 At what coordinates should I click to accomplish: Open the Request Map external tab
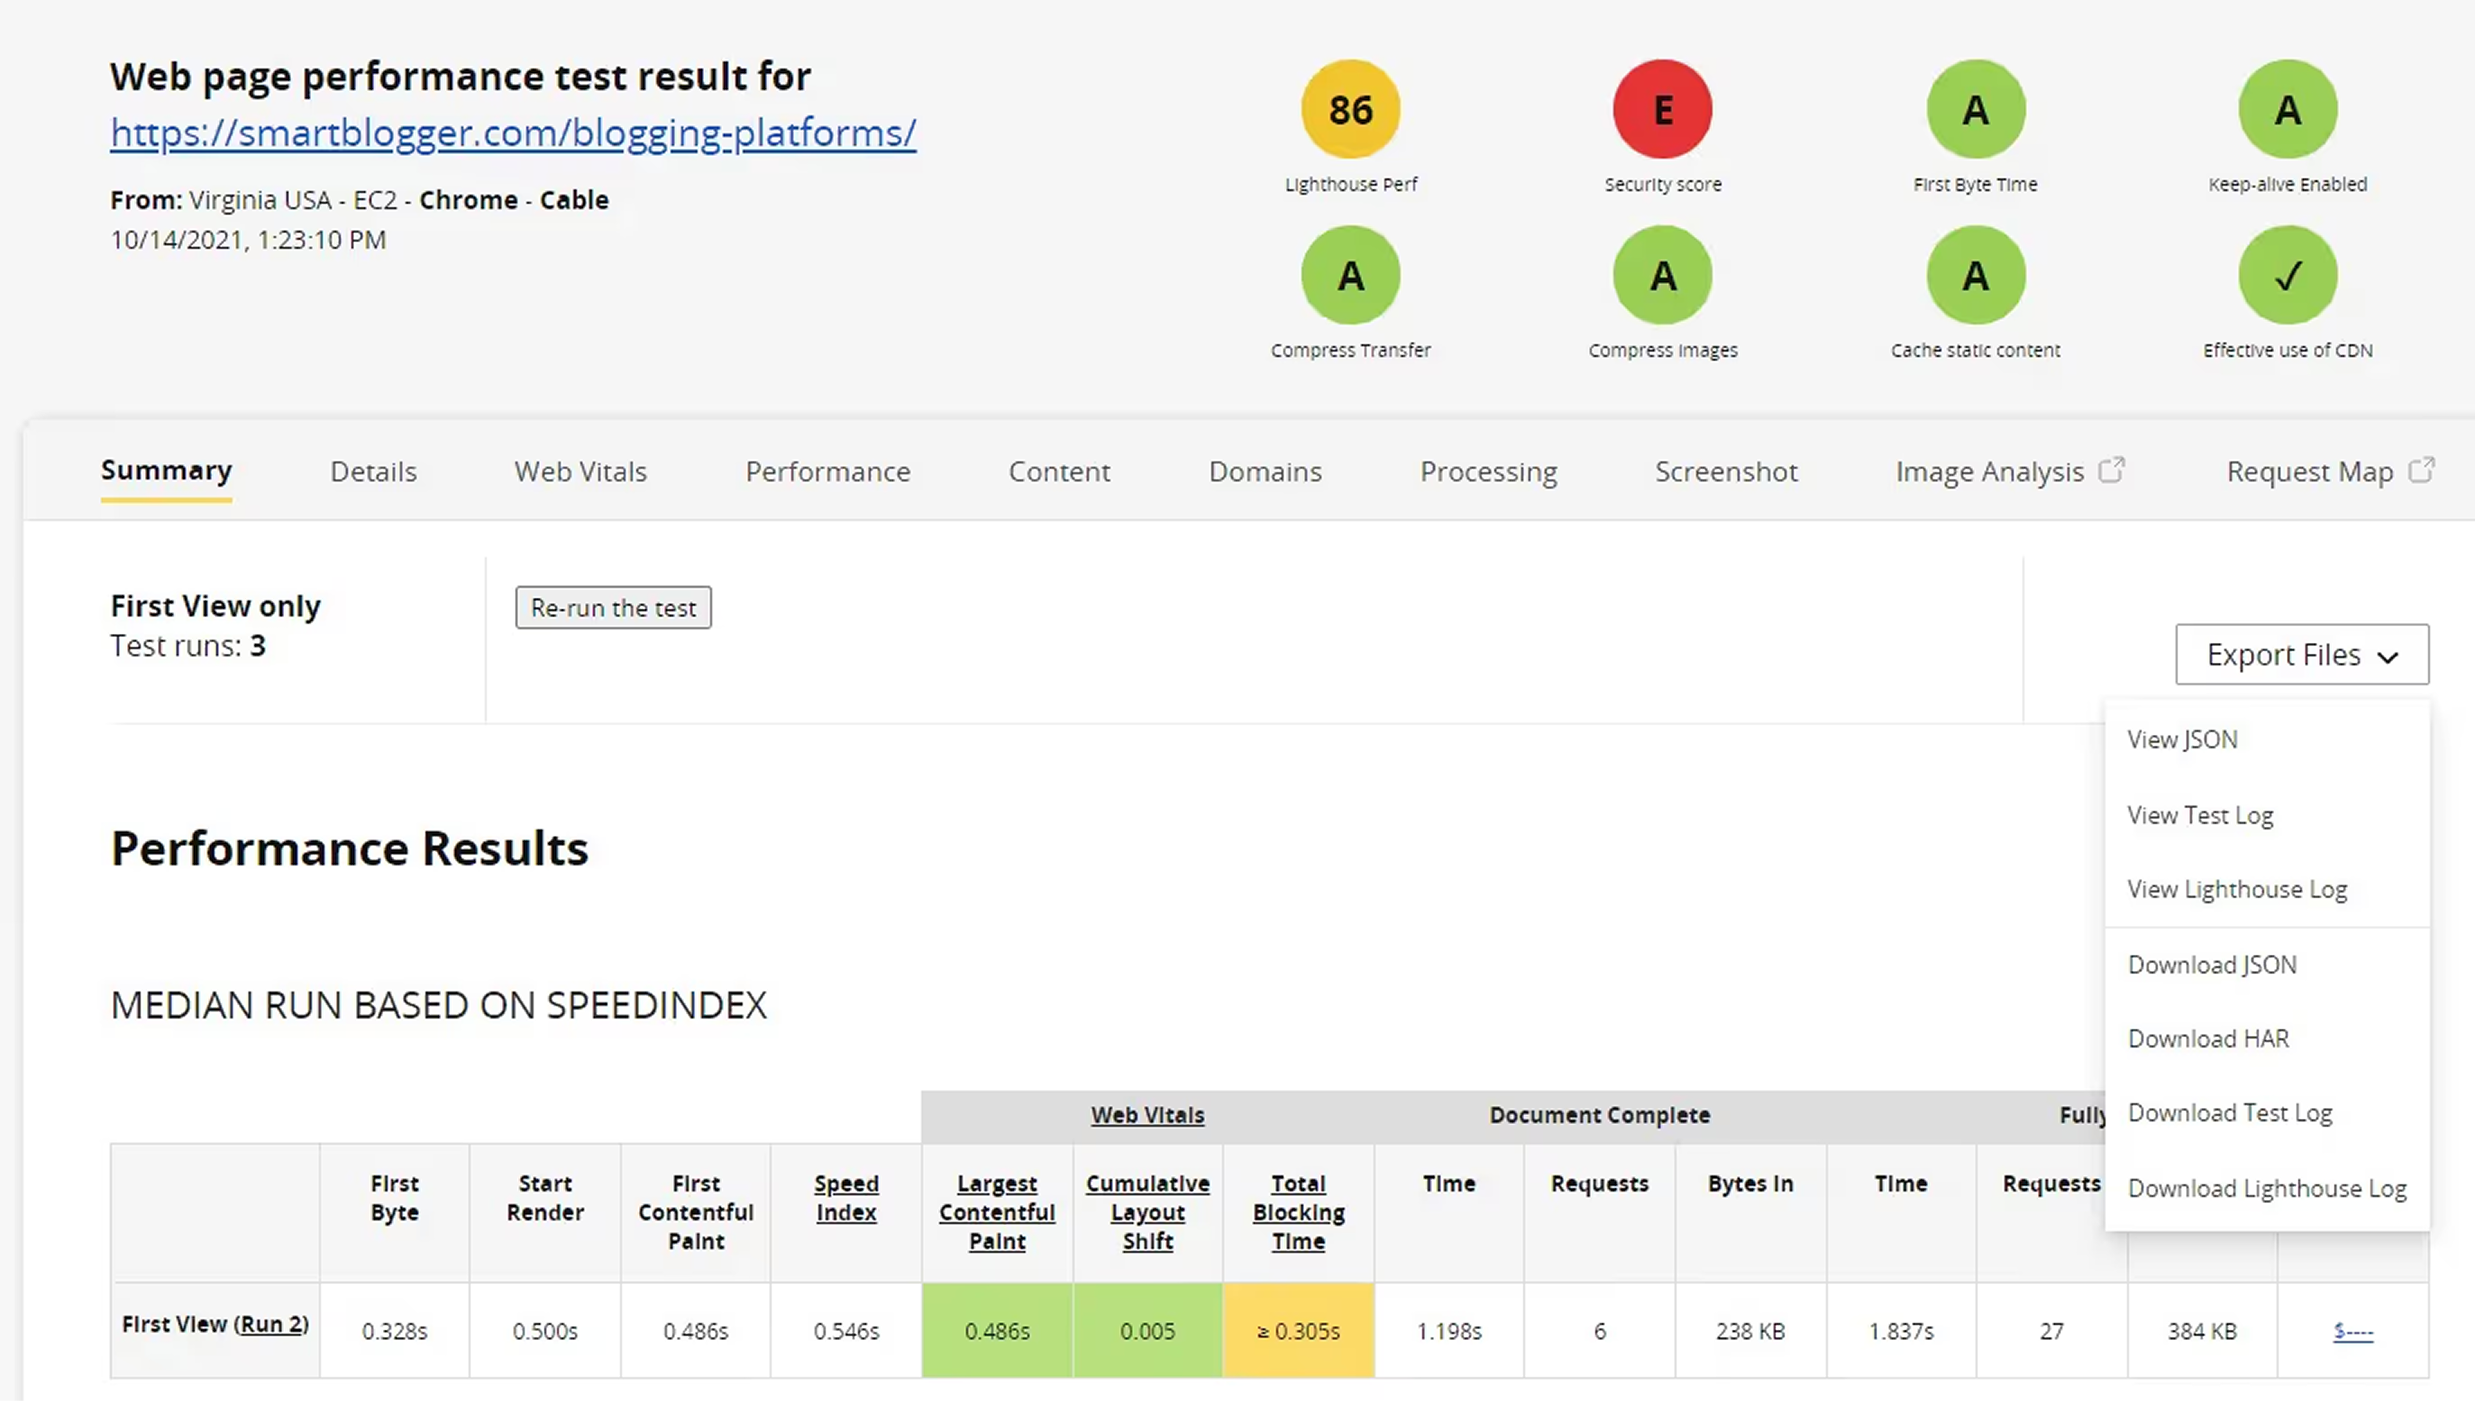pos(2330,471)
